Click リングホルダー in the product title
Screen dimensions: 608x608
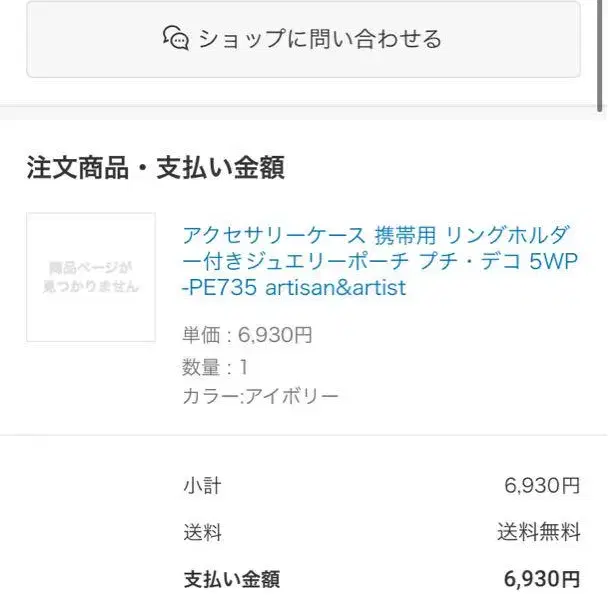[x=506, y=236]
